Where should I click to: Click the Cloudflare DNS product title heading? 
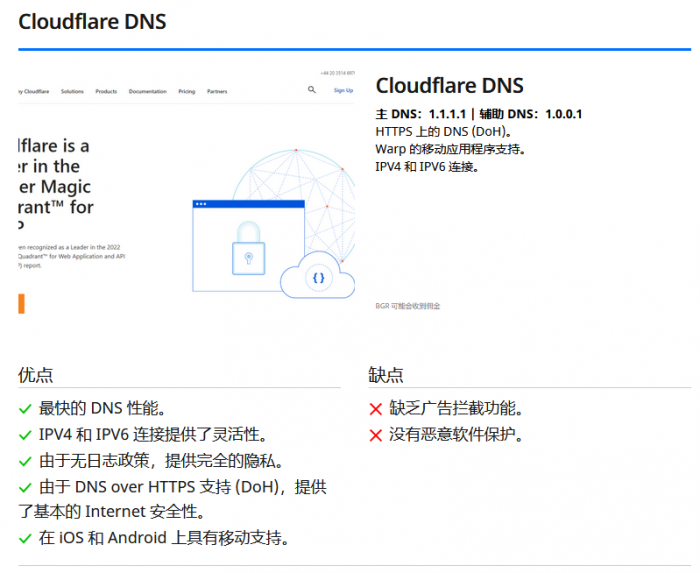tap(449, 86)
